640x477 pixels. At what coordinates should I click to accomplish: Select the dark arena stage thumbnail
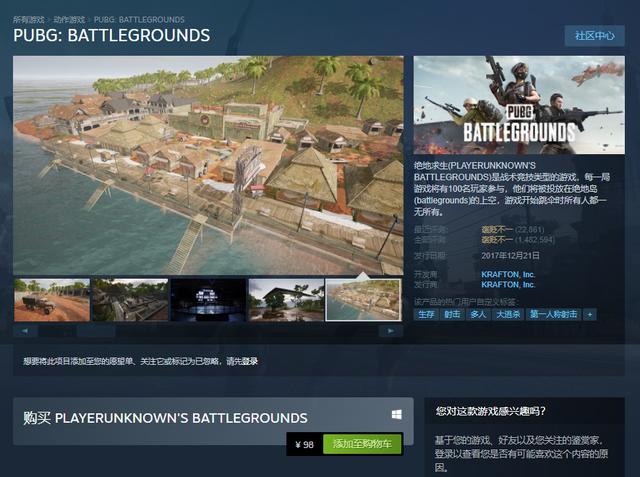pyautogui.click(x=208, y=300)
